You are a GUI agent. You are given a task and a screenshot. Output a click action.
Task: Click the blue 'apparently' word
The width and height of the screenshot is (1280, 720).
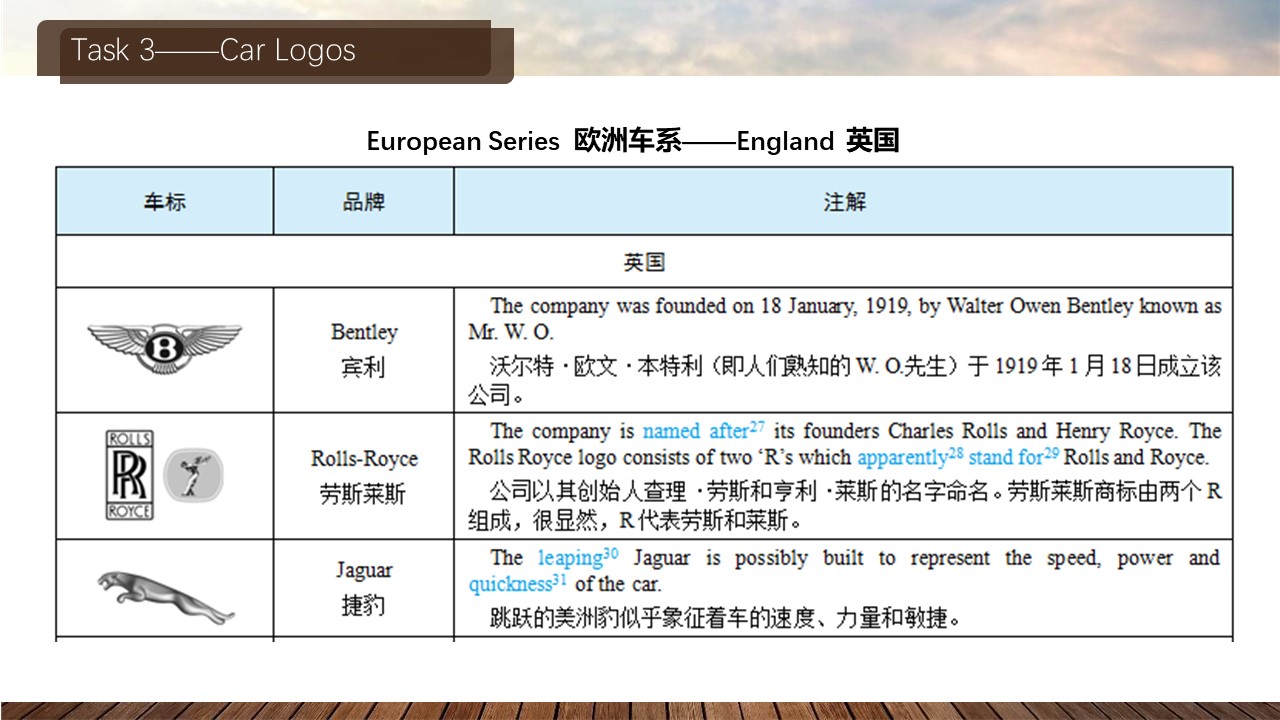[x=902, y=458]
